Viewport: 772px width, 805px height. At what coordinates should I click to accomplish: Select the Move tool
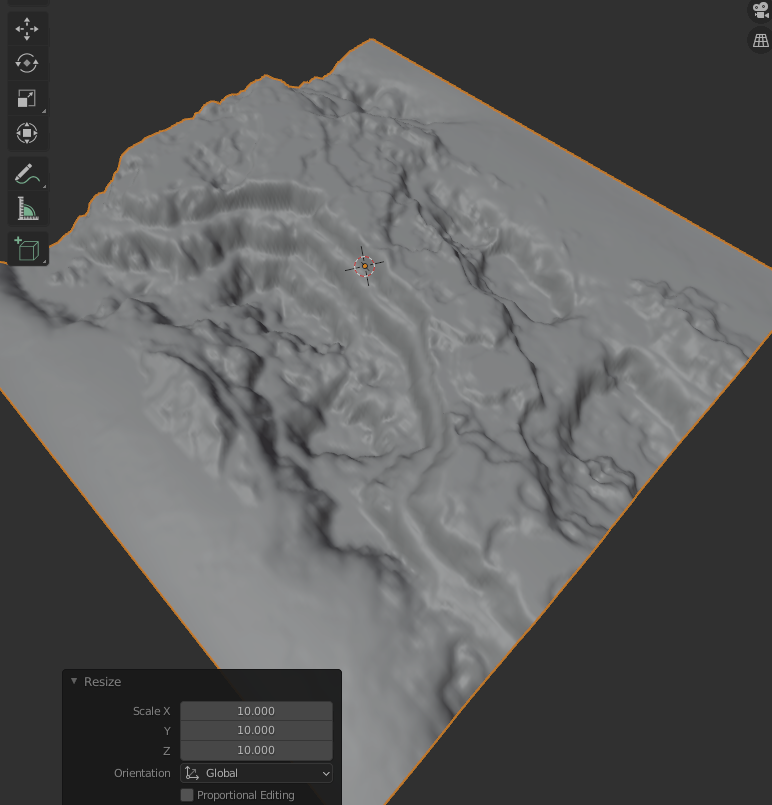(27, 29)
